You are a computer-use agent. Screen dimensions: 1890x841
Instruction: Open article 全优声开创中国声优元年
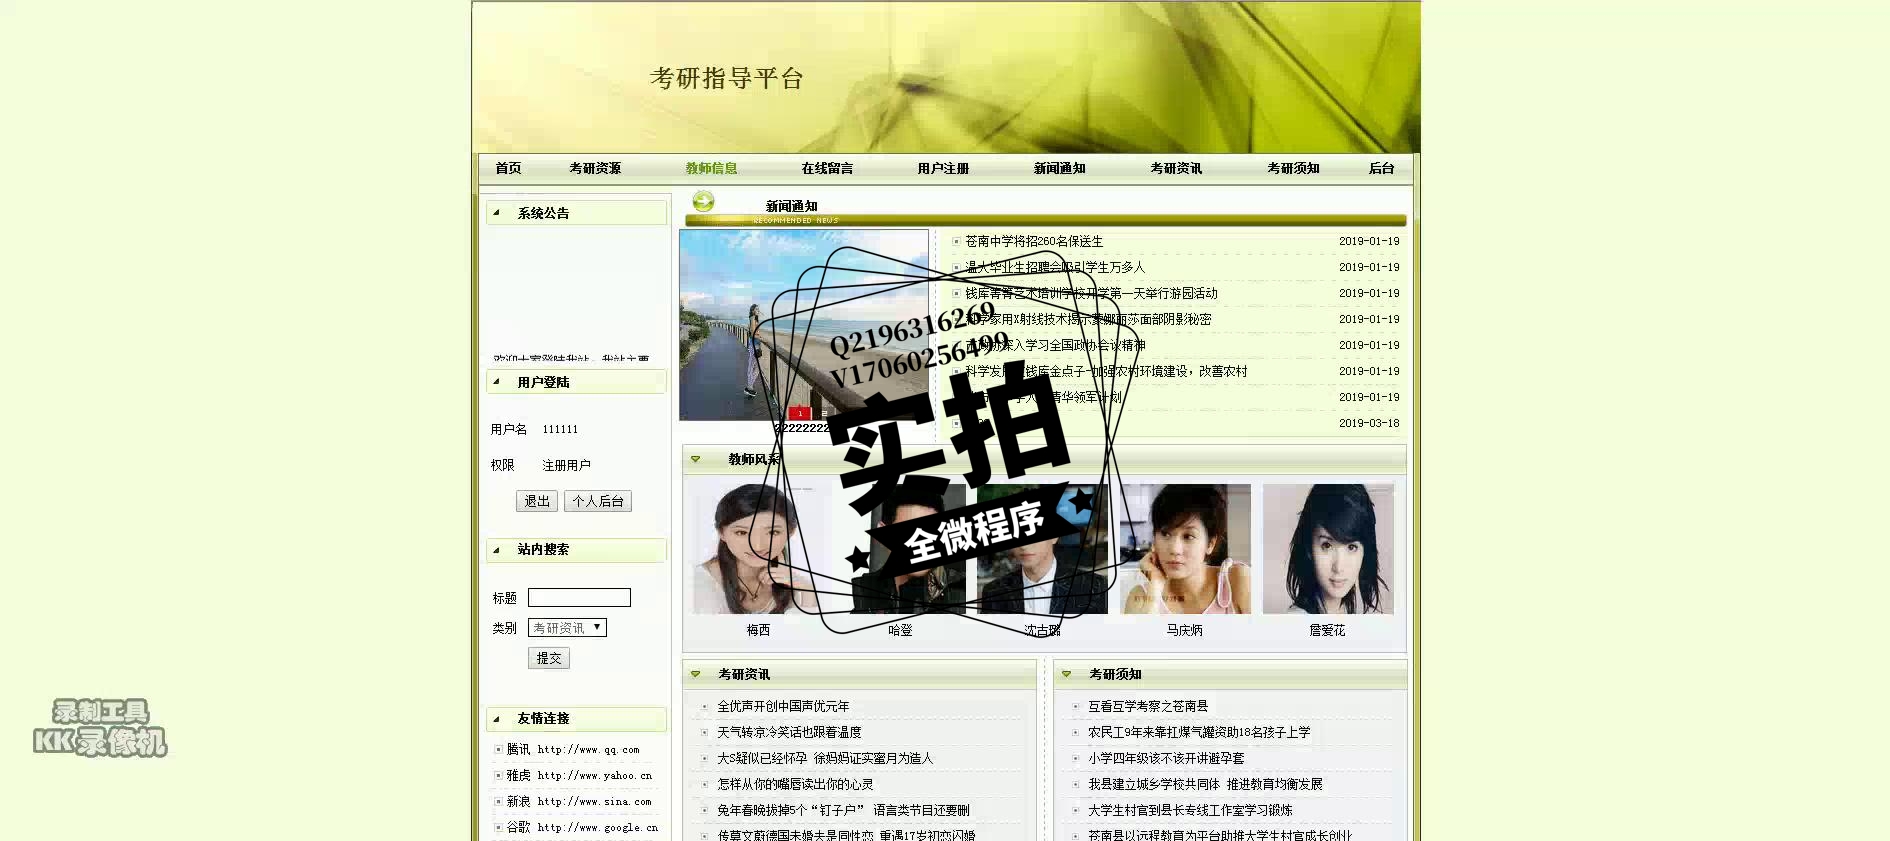pyautogui.click(x=783, y=706)
